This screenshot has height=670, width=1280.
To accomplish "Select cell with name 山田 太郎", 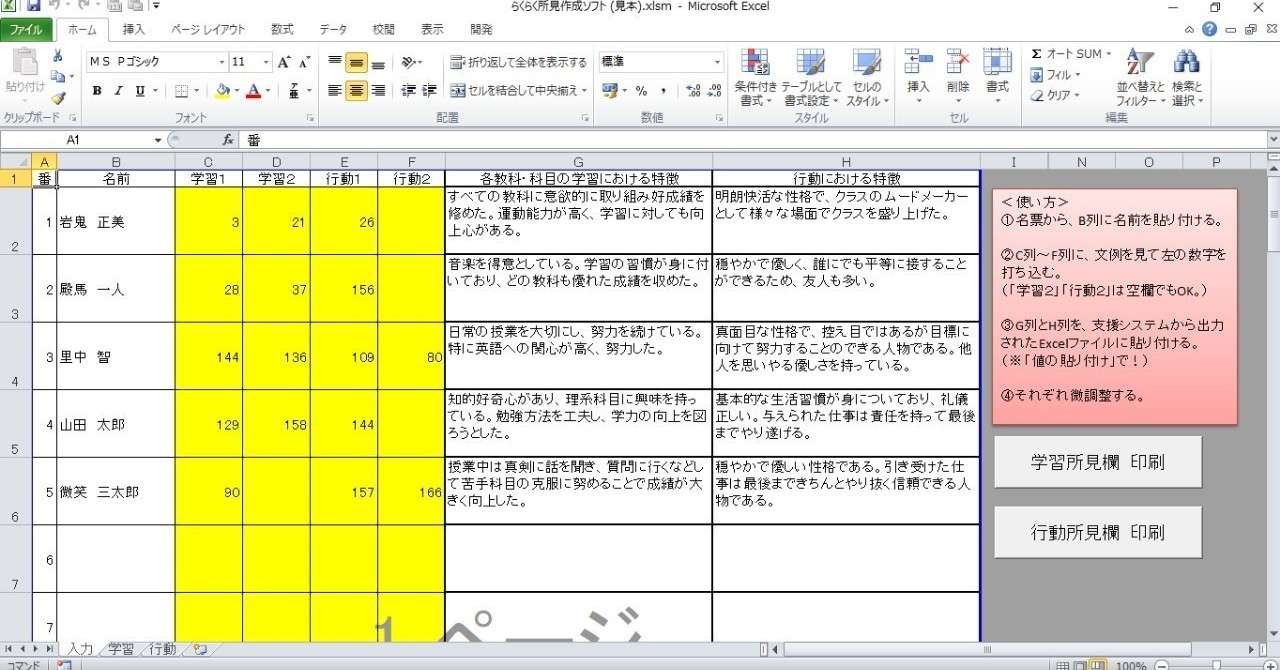I will pos(116,424).
